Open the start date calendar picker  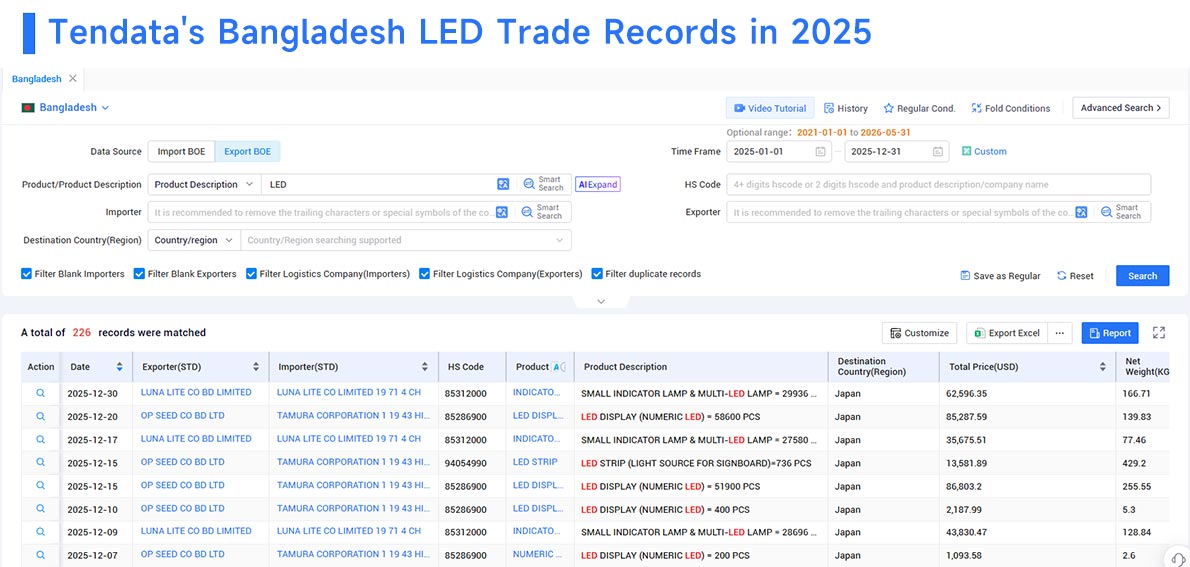coord(820,152)
